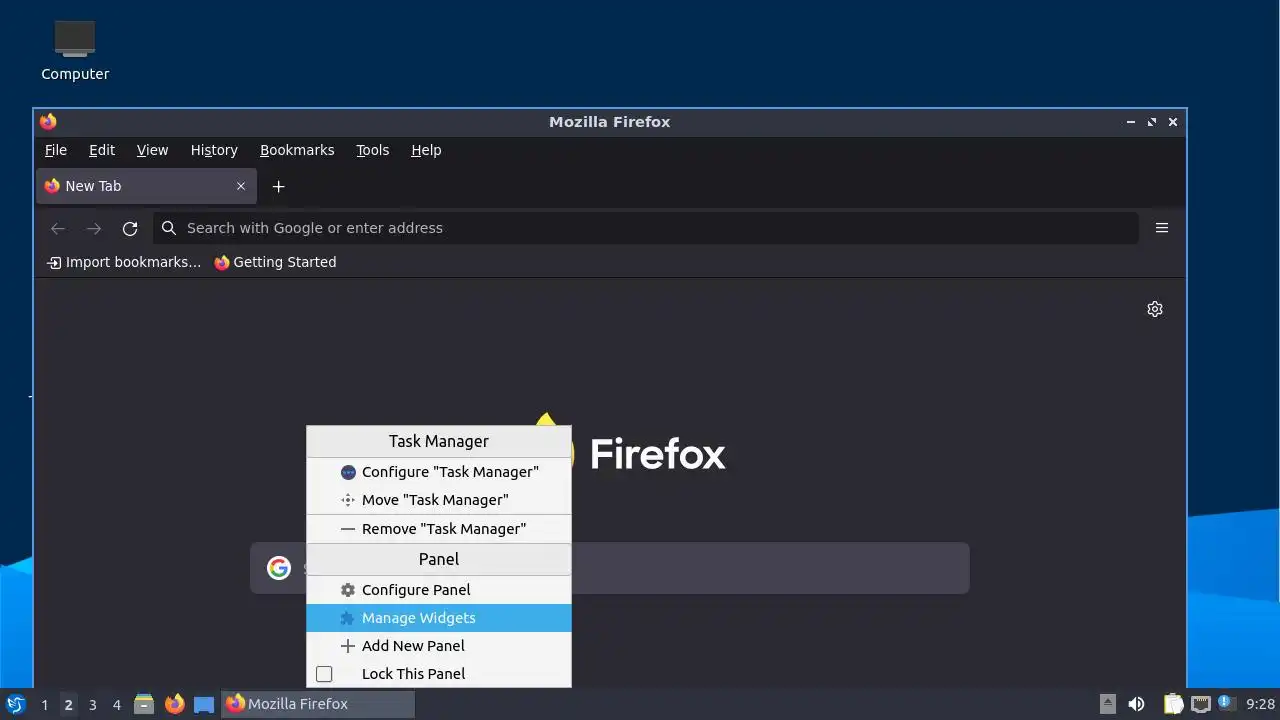Select Configure Panel in context menu

pos(439,590)
